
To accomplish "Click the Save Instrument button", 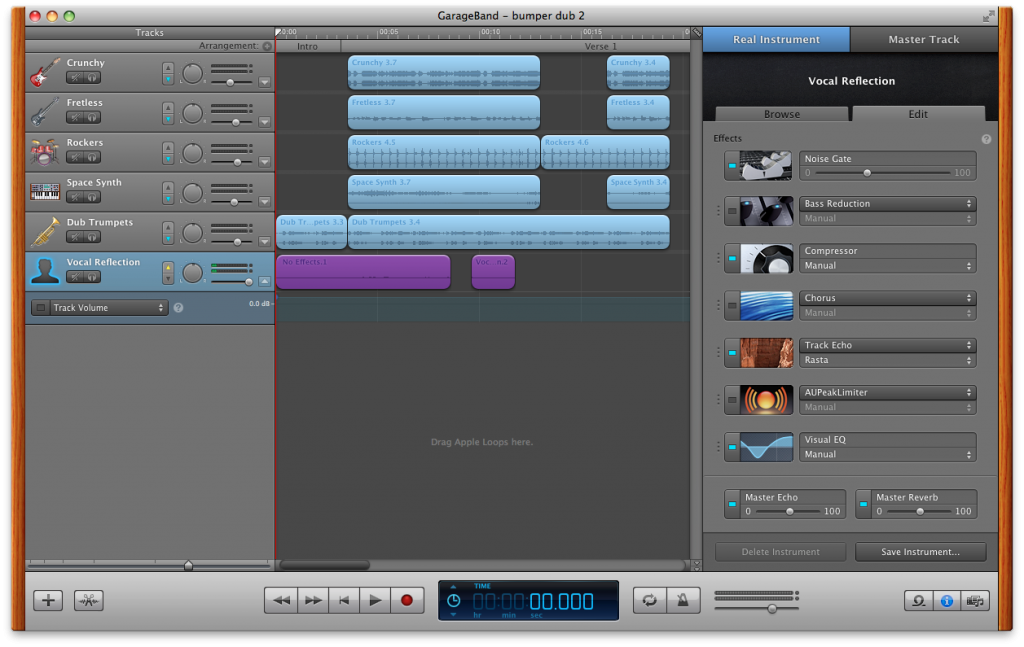I will pyautogui.click(x=920, y=552).
